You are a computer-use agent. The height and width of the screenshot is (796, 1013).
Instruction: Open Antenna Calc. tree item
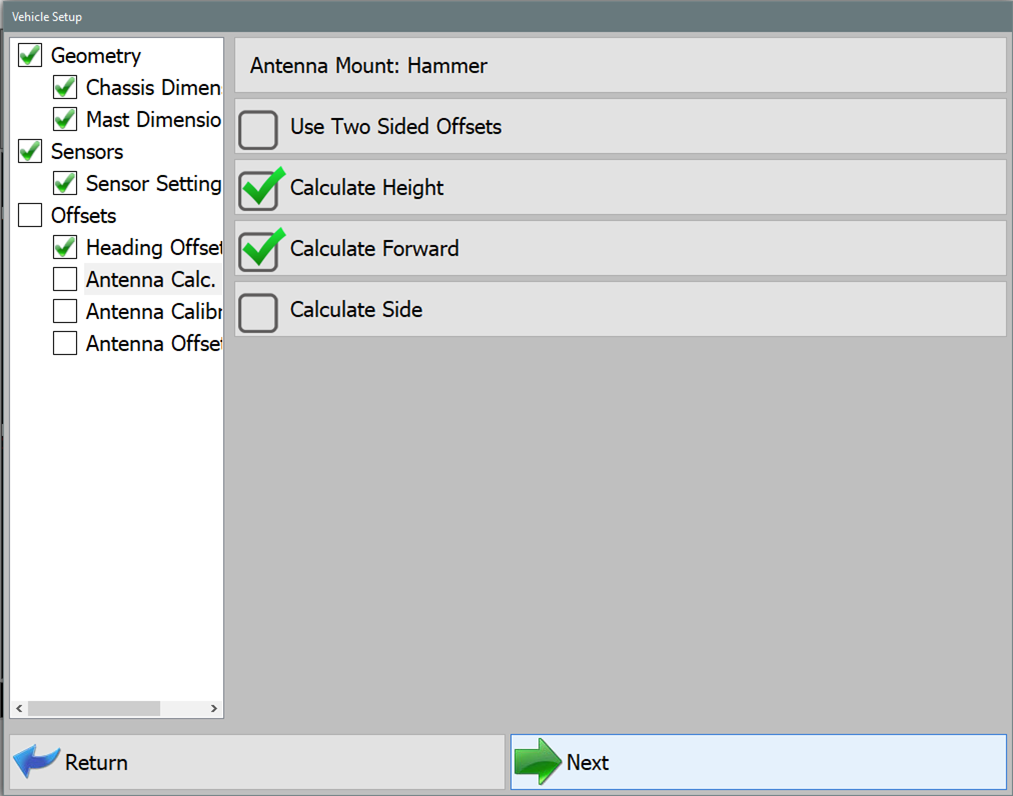coord(150,280)
